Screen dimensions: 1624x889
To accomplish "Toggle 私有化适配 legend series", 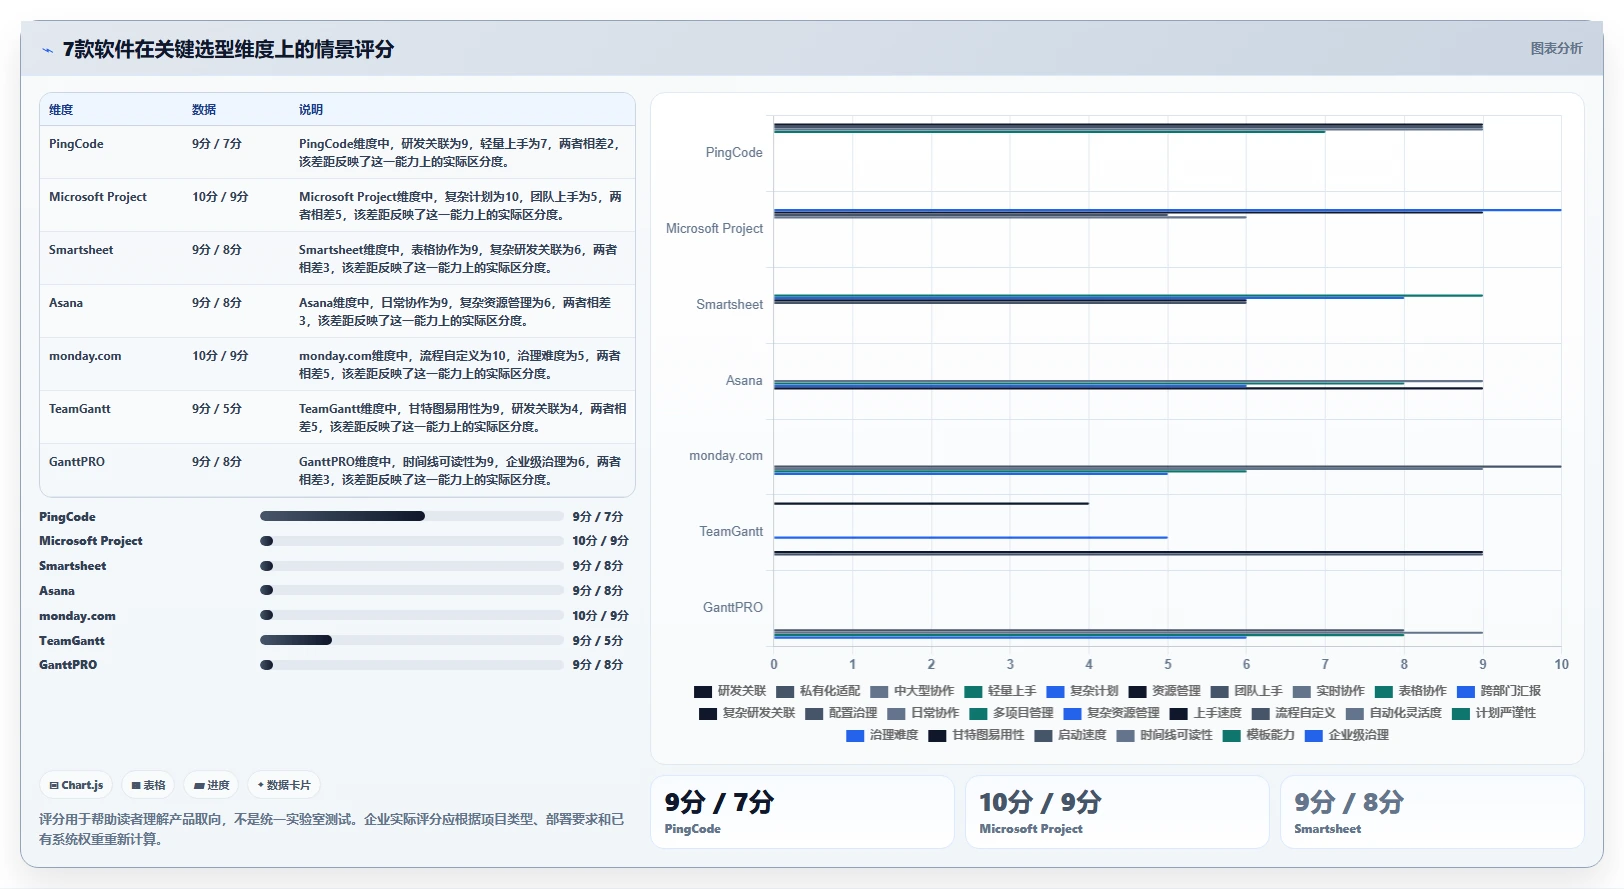I will point(818,691).
